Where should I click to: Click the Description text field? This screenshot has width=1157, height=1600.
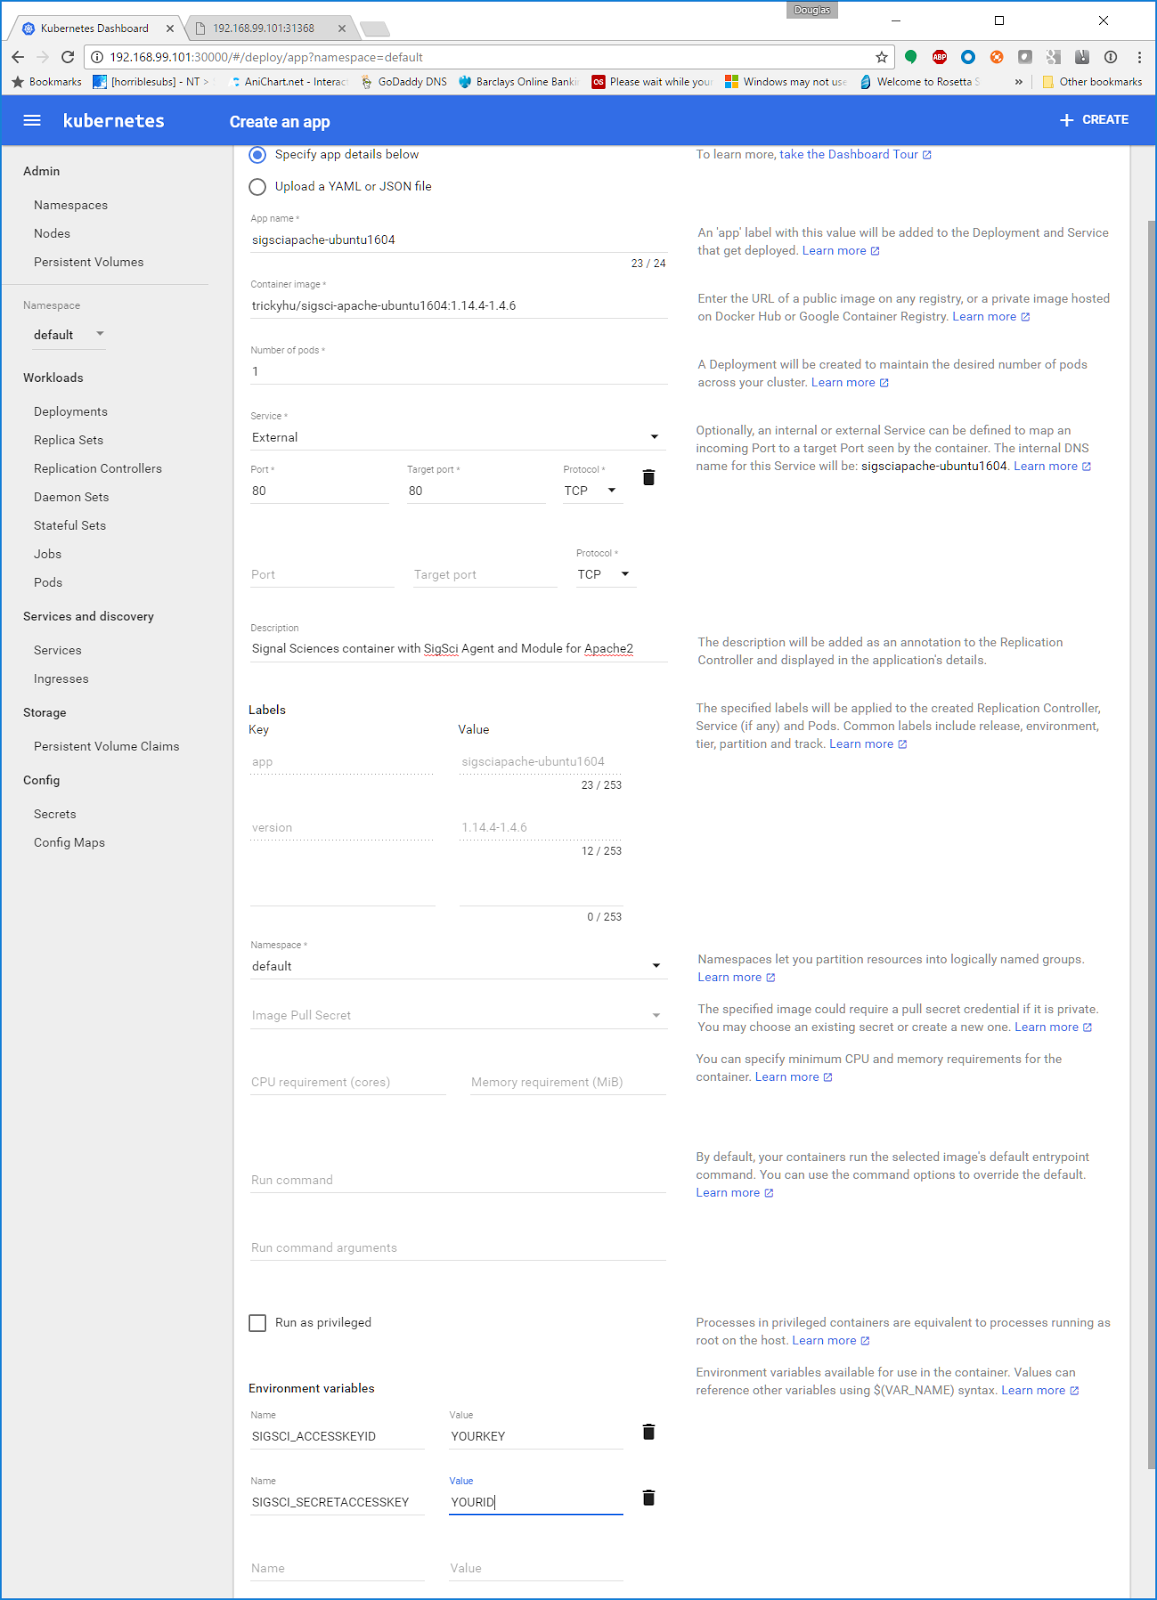[458, 648]
